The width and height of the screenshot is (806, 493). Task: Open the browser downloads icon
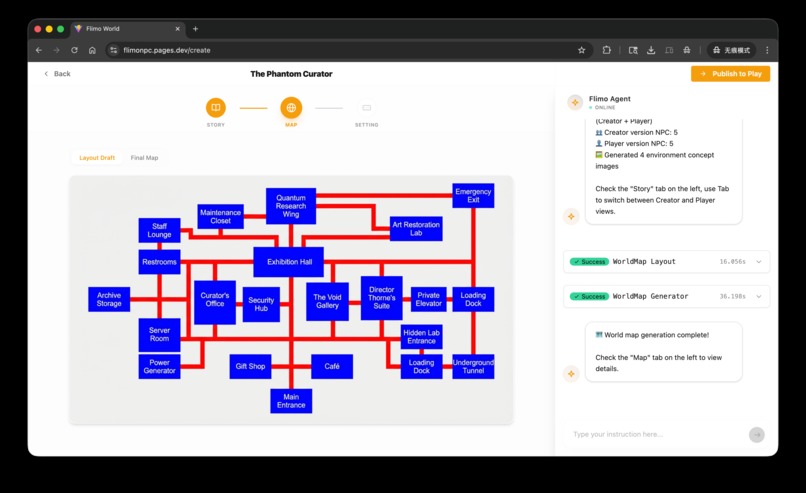(651, 50)
